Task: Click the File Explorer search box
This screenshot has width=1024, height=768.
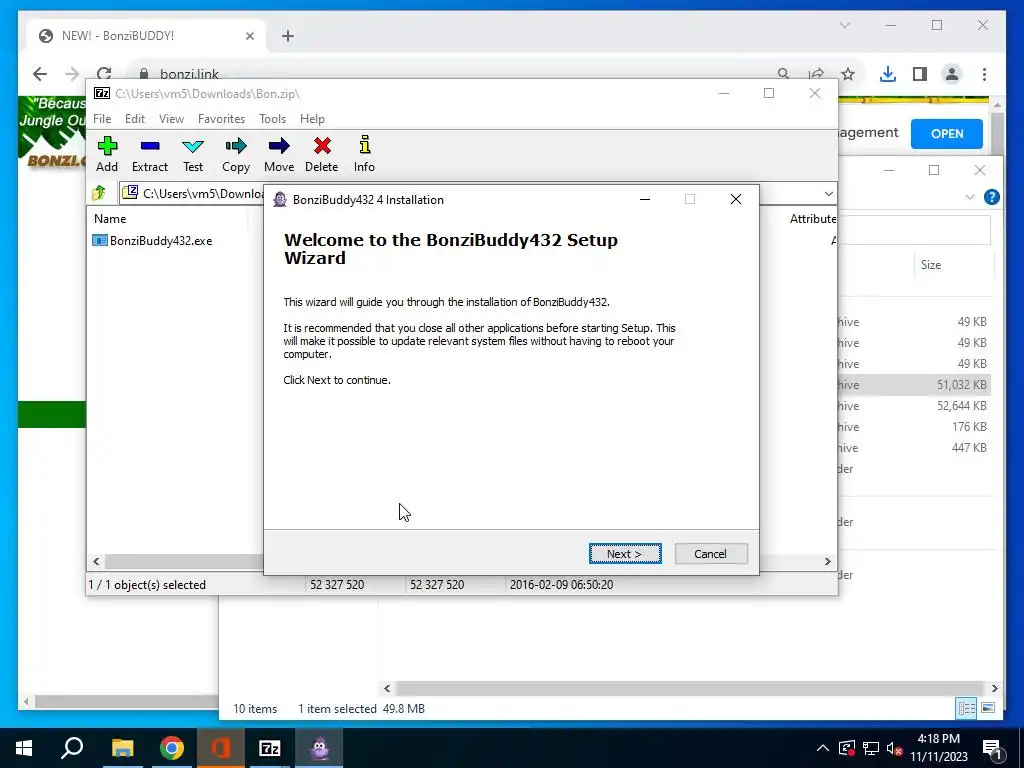Action: [914, 230]
